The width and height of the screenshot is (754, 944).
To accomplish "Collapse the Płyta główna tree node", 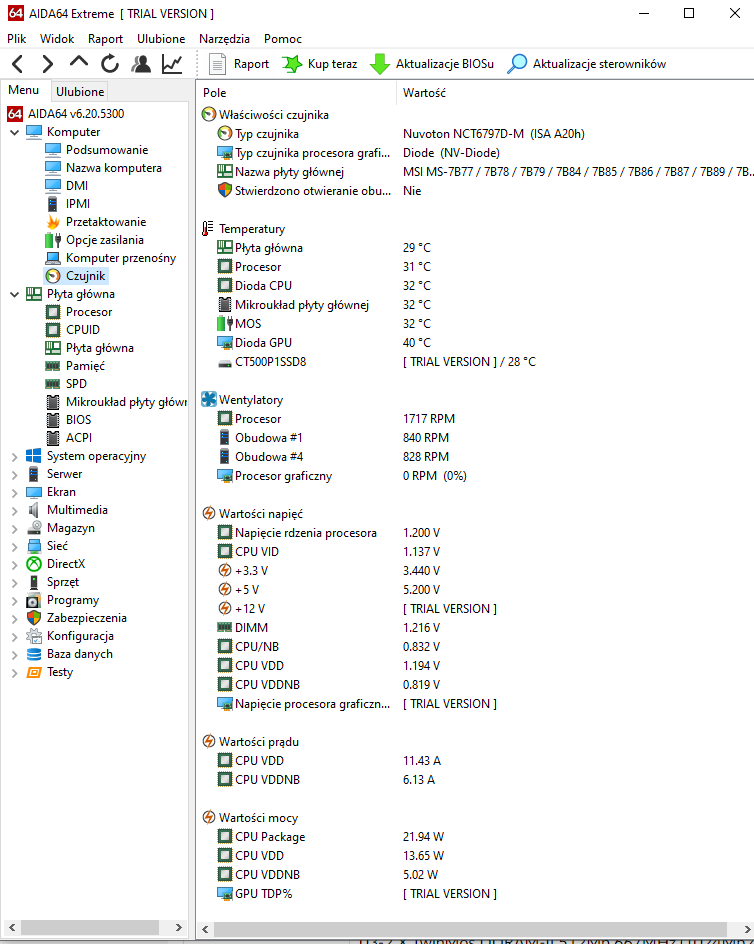I will tap(14, 294).
